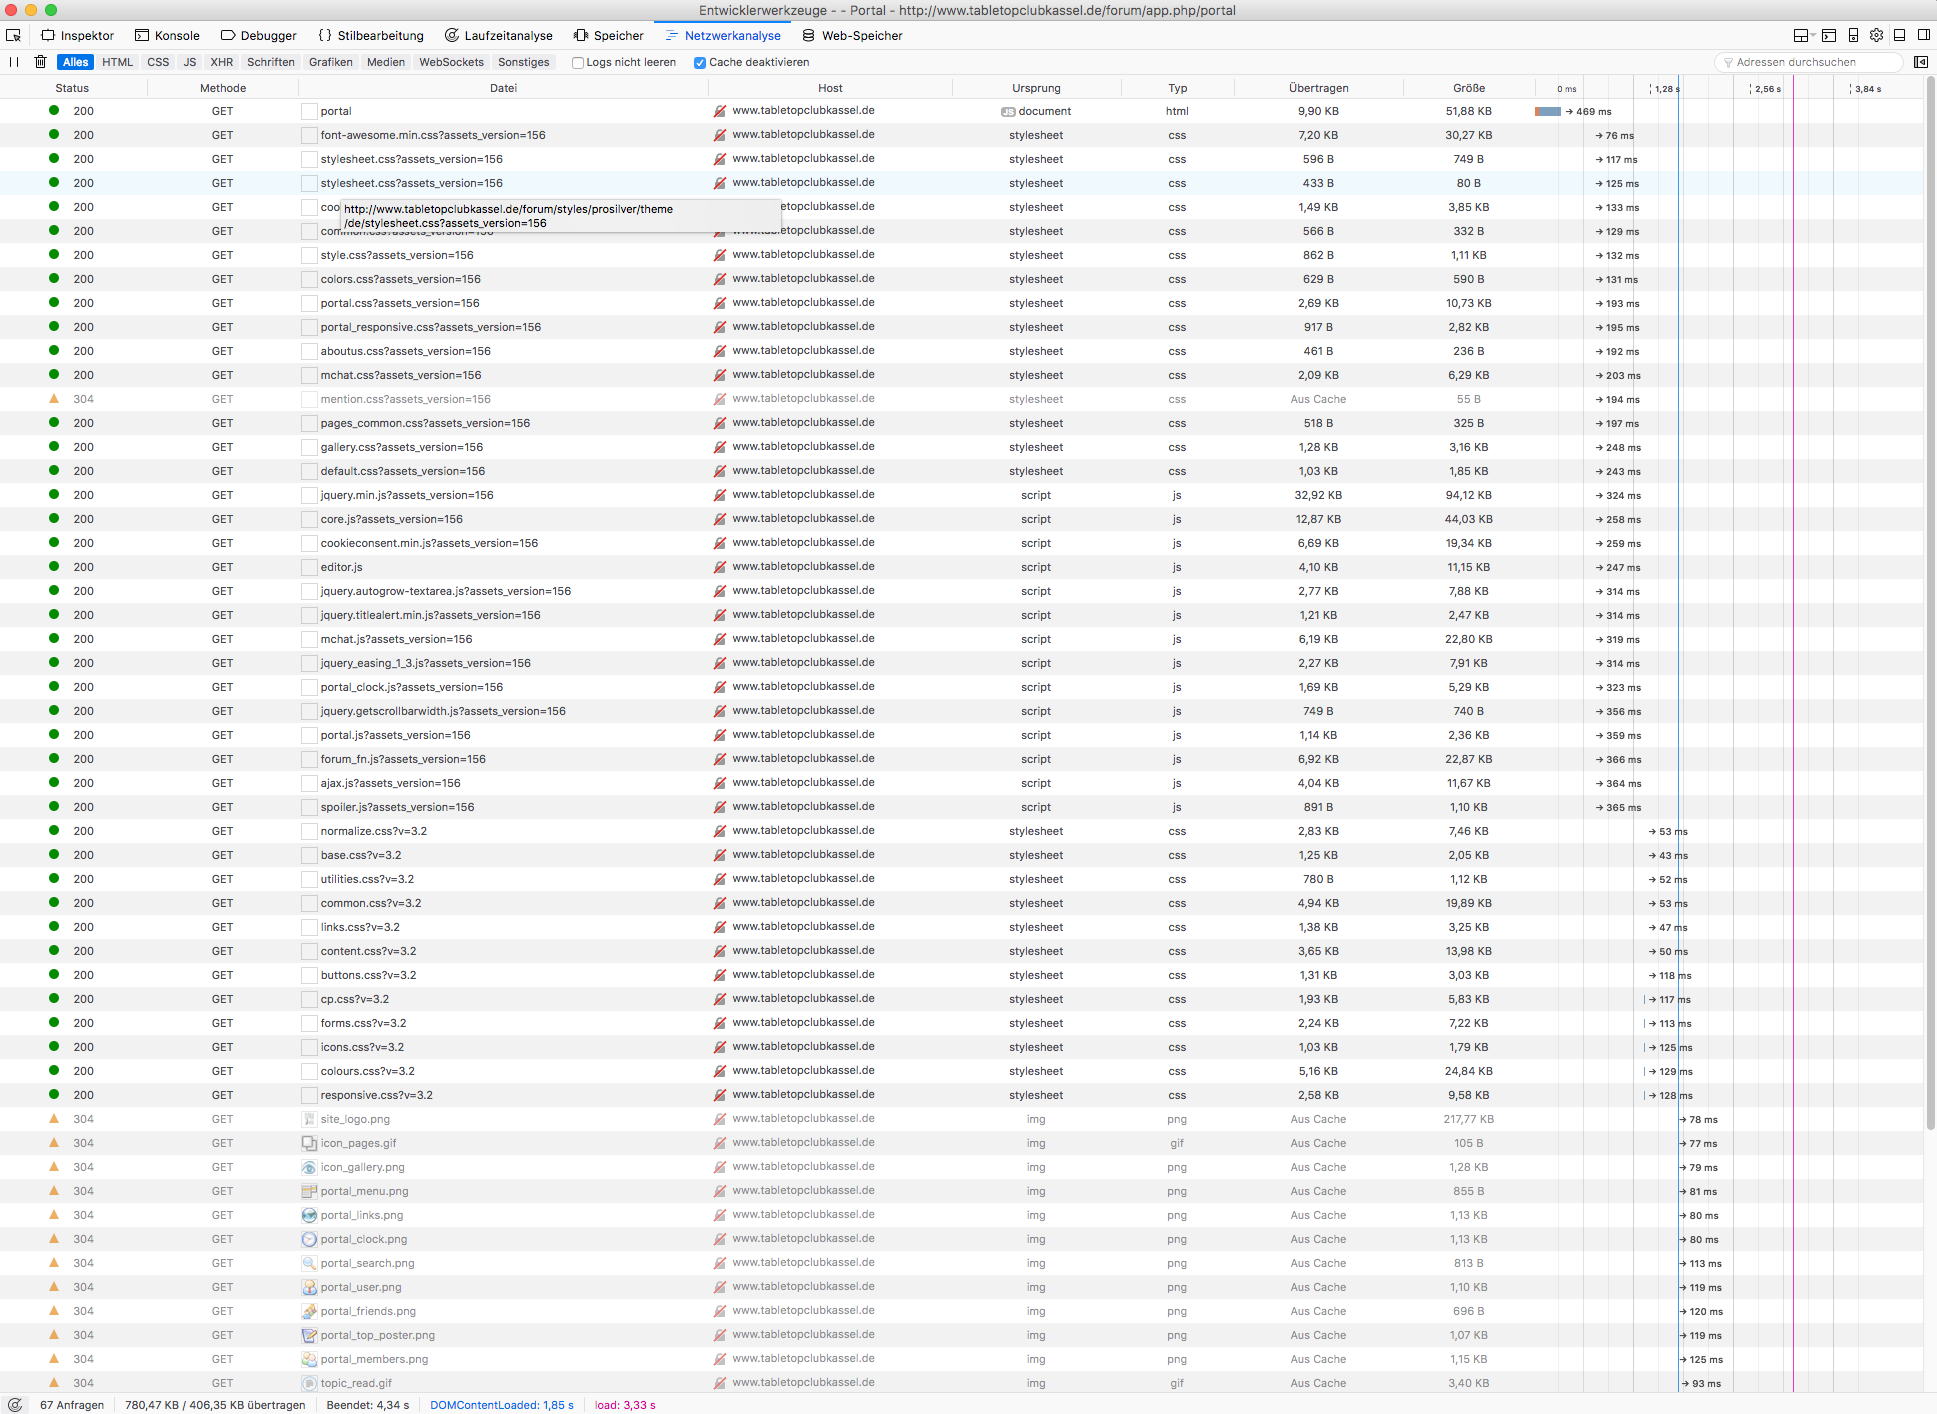Open responsive design mode icon
This screenshot has width=1937, height=1414.
pyautogui.click(x=1853, y=35)
